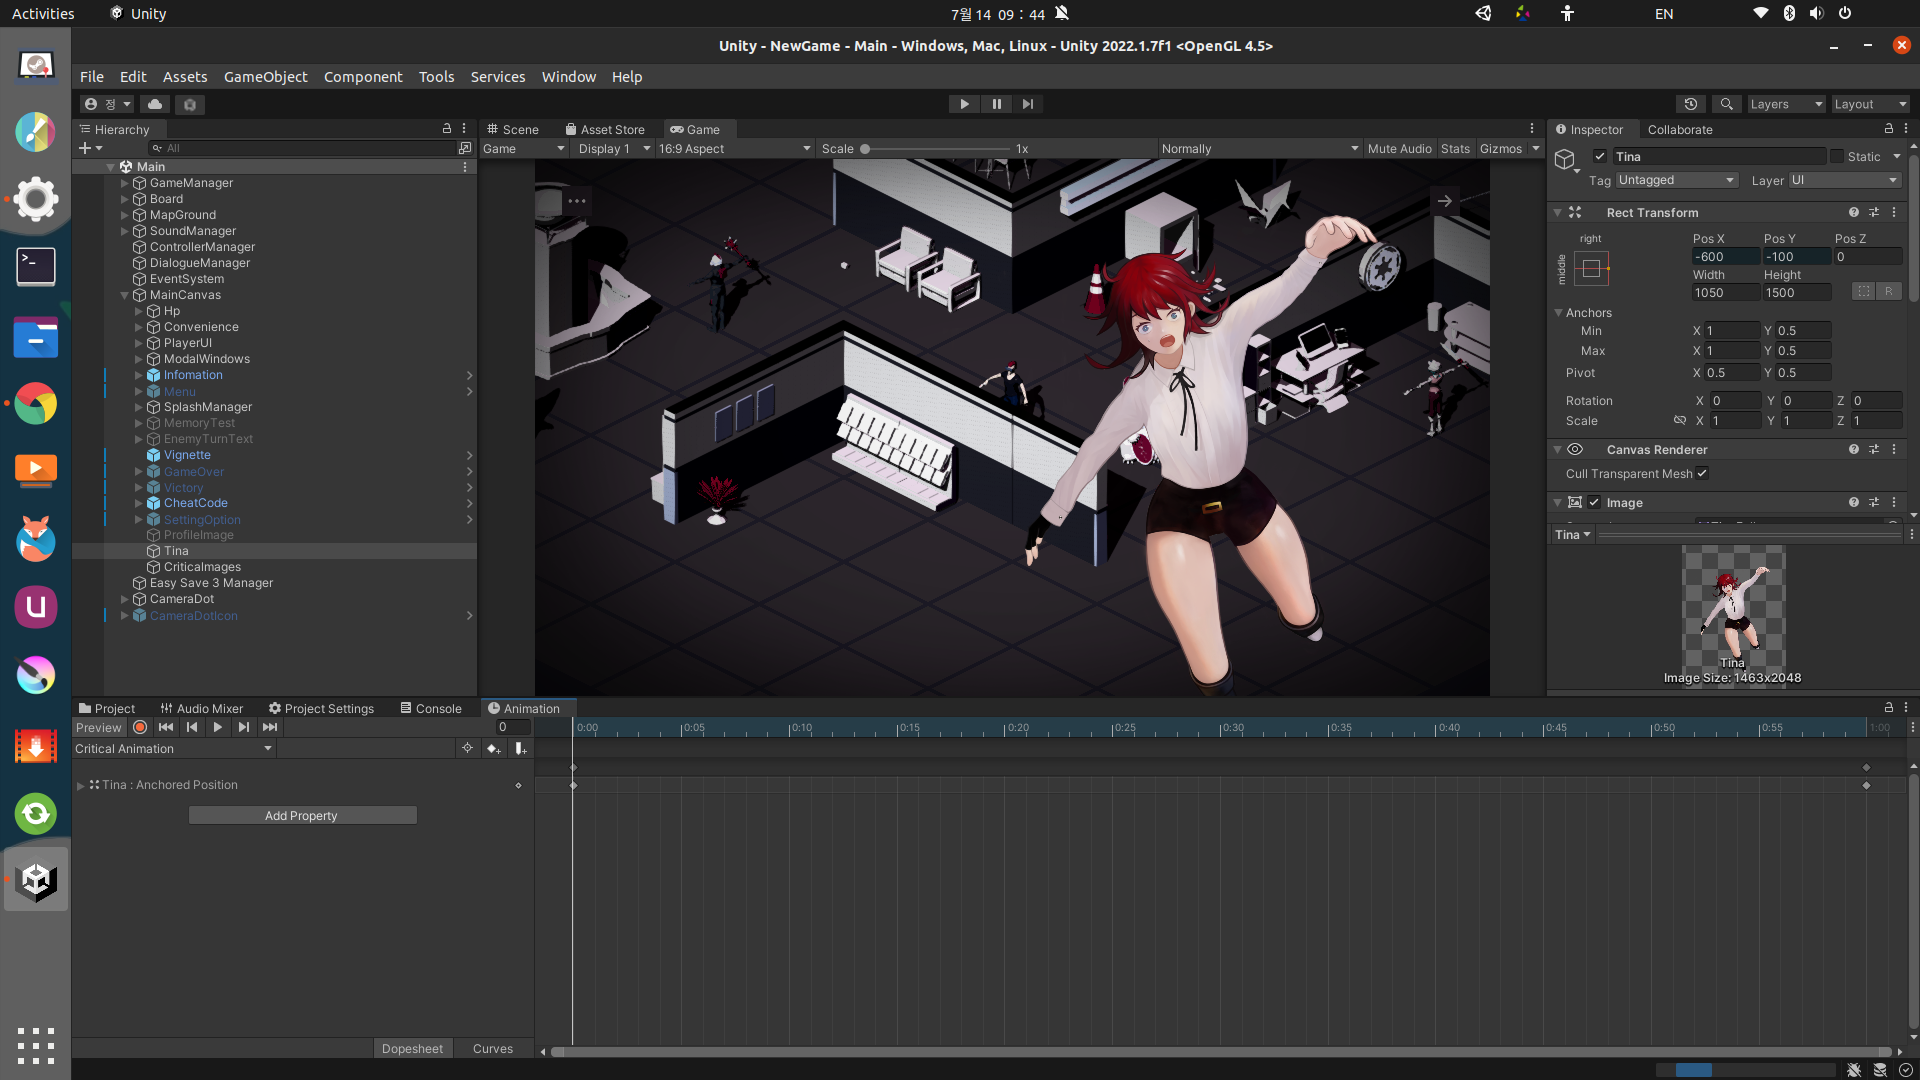This screenshot has height=1080, width=1920.
Task: Open the GameObject menu
Action: click(265, 77)
